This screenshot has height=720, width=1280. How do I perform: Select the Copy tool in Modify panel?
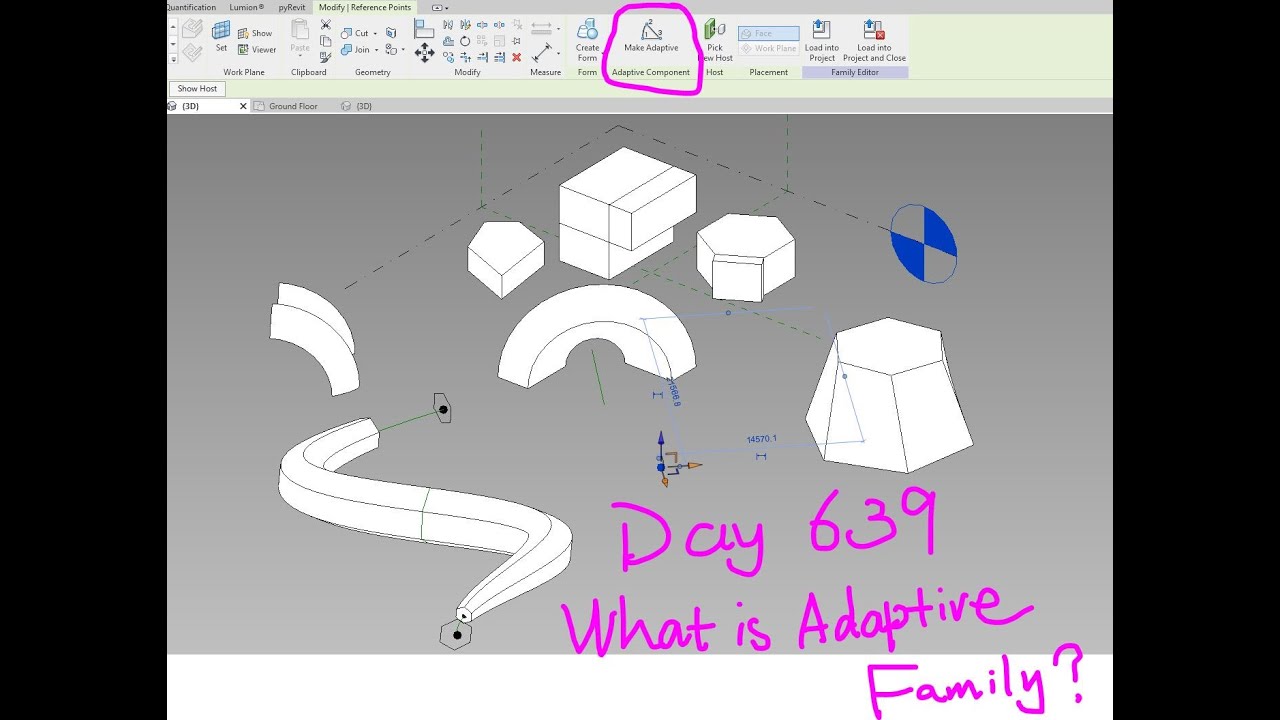448,57
